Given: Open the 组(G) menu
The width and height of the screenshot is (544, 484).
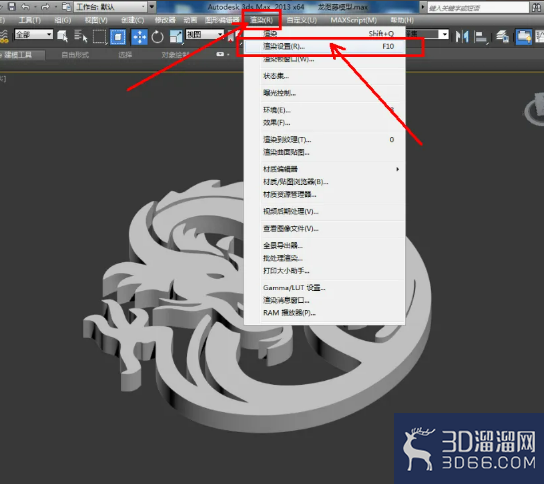Looking at the screenshot, I should 63,20.
